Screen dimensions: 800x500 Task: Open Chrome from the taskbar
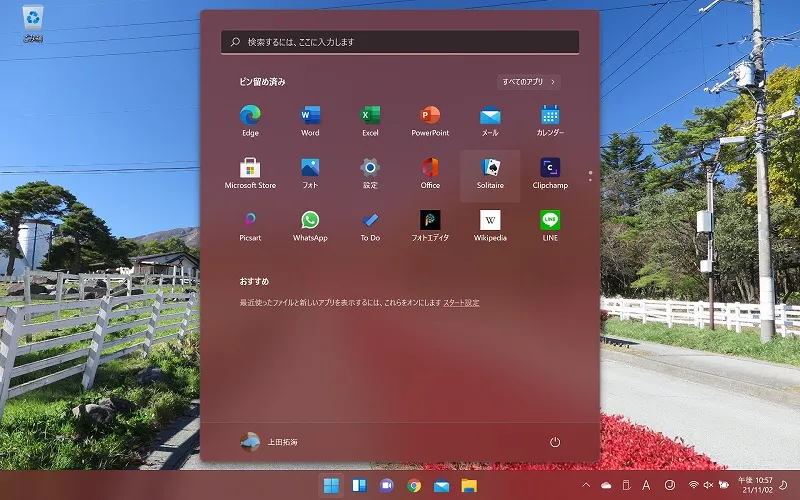click(414, 485)
